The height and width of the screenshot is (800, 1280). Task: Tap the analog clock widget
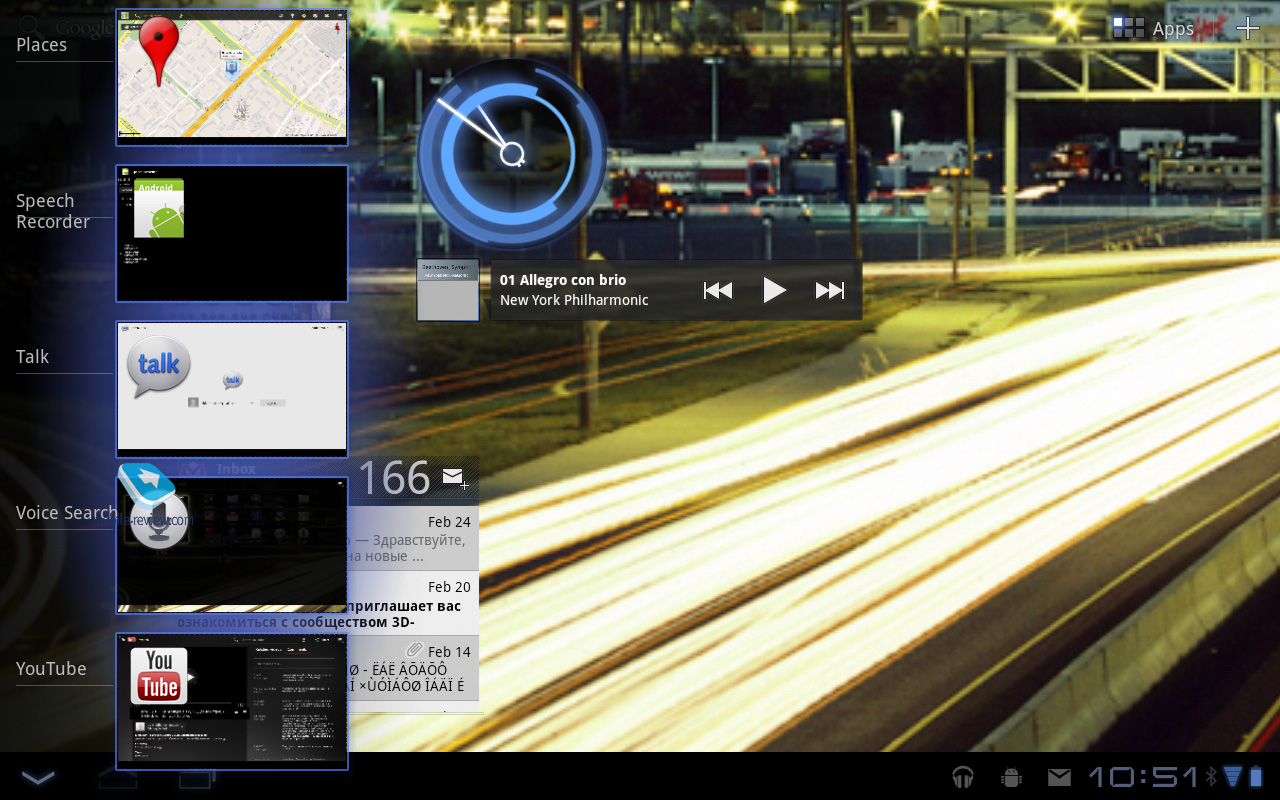[512, 154]
